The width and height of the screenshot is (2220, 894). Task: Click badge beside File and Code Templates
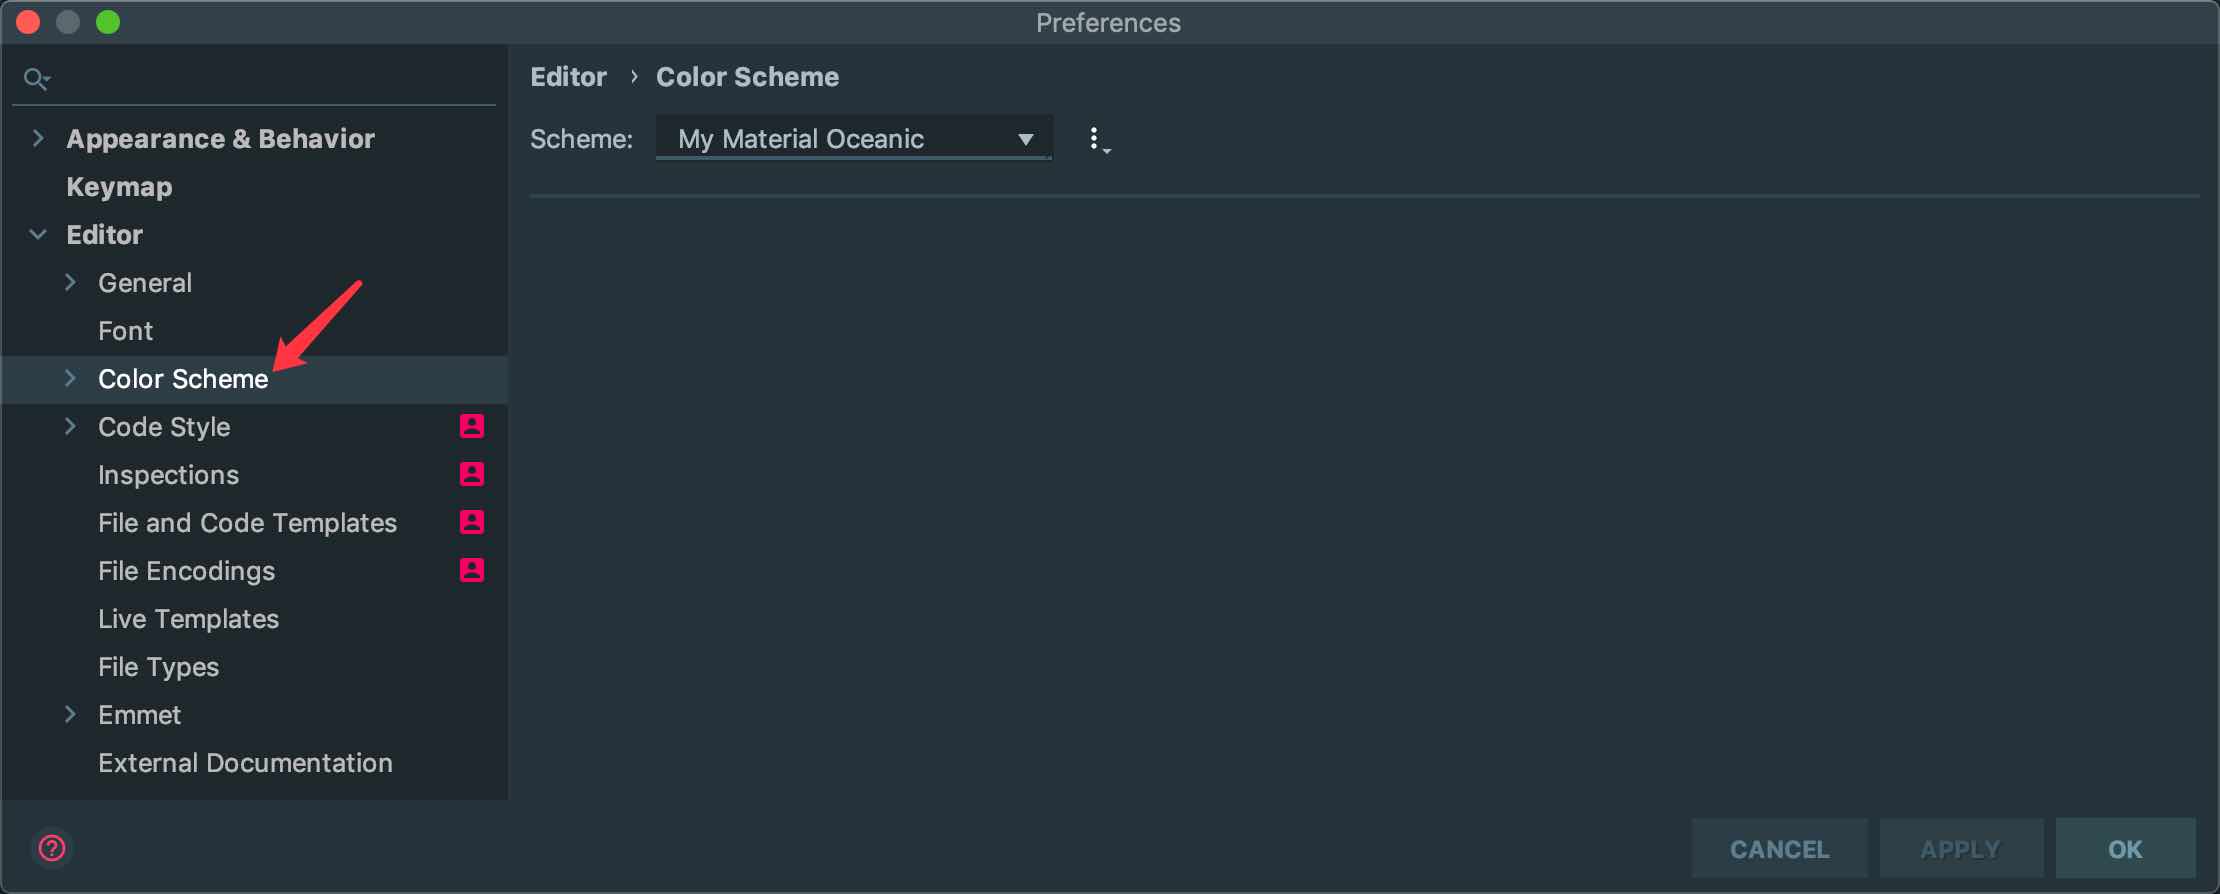[472, 522]
